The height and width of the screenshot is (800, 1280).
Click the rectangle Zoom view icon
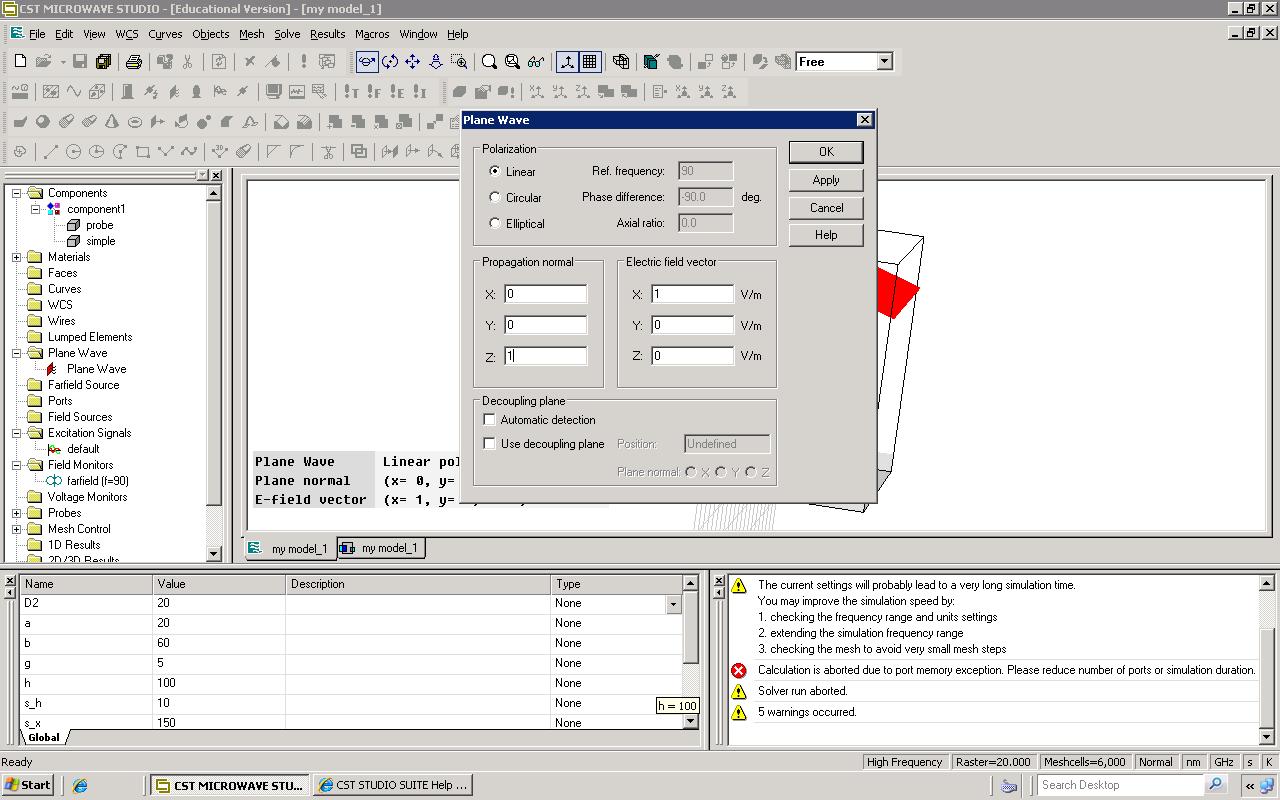coord(459,62)
